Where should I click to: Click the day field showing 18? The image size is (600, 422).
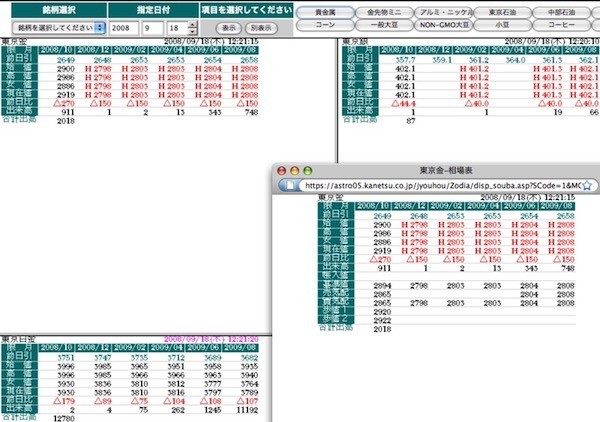pyautogui.click(x=177, y=28)
